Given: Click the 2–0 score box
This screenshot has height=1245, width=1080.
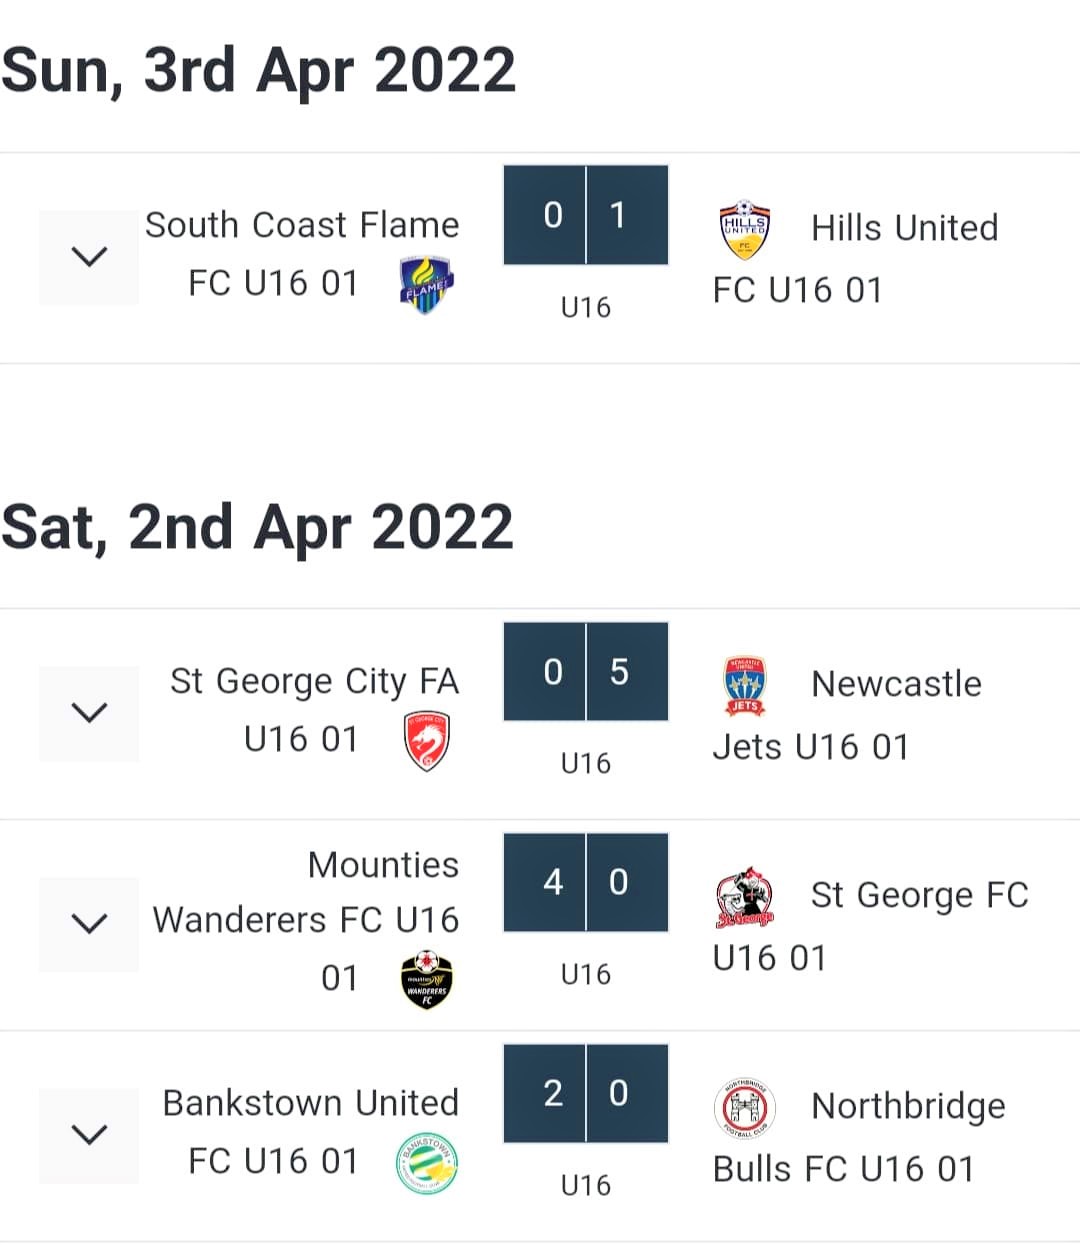Looking at the screenshot, I should point(585,1093).
